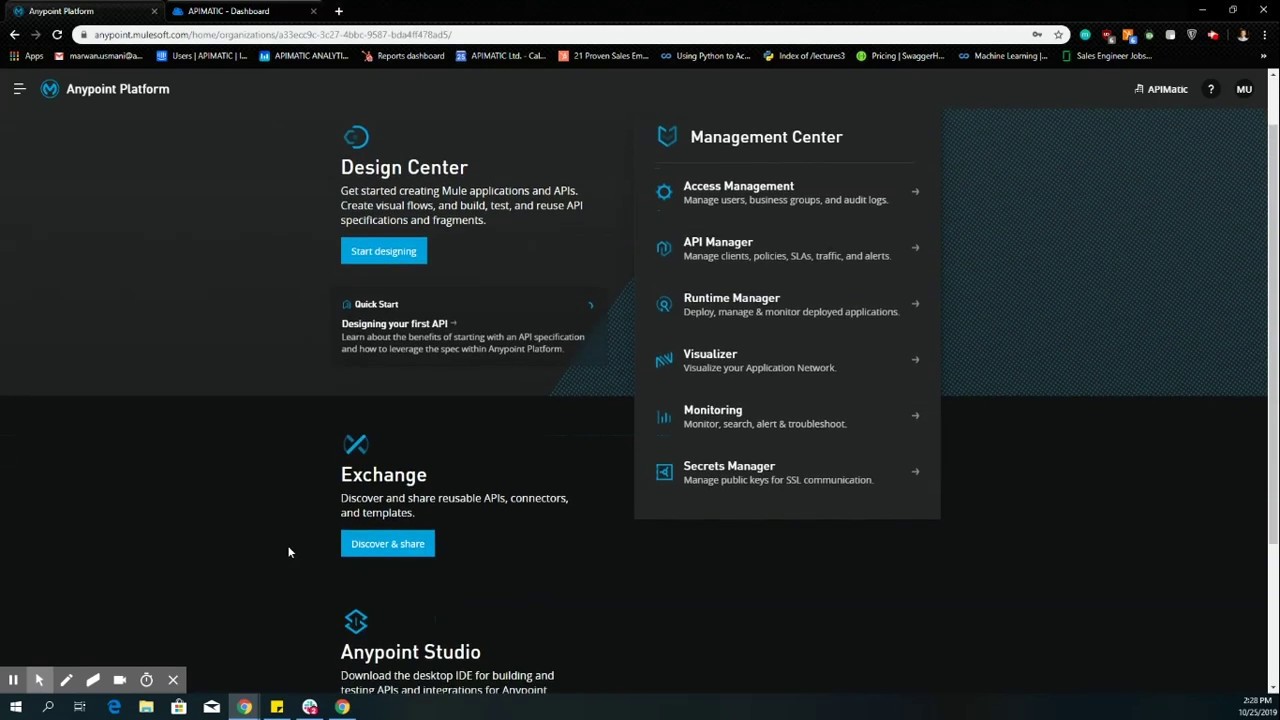1280x720 pixels.
Task: Open a new browser tab
Action: pyautogui.click(x=339, y=11)
